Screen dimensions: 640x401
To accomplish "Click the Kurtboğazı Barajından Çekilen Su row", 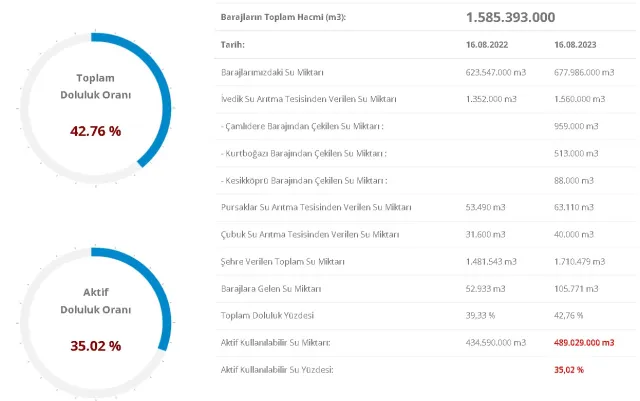I will tap(303, 153).
